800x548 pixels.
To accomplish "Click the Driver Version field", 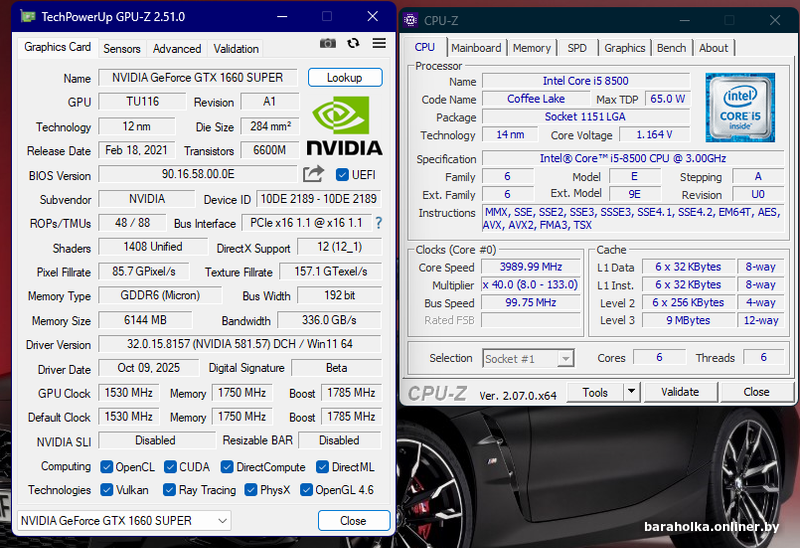I will 240,344.
